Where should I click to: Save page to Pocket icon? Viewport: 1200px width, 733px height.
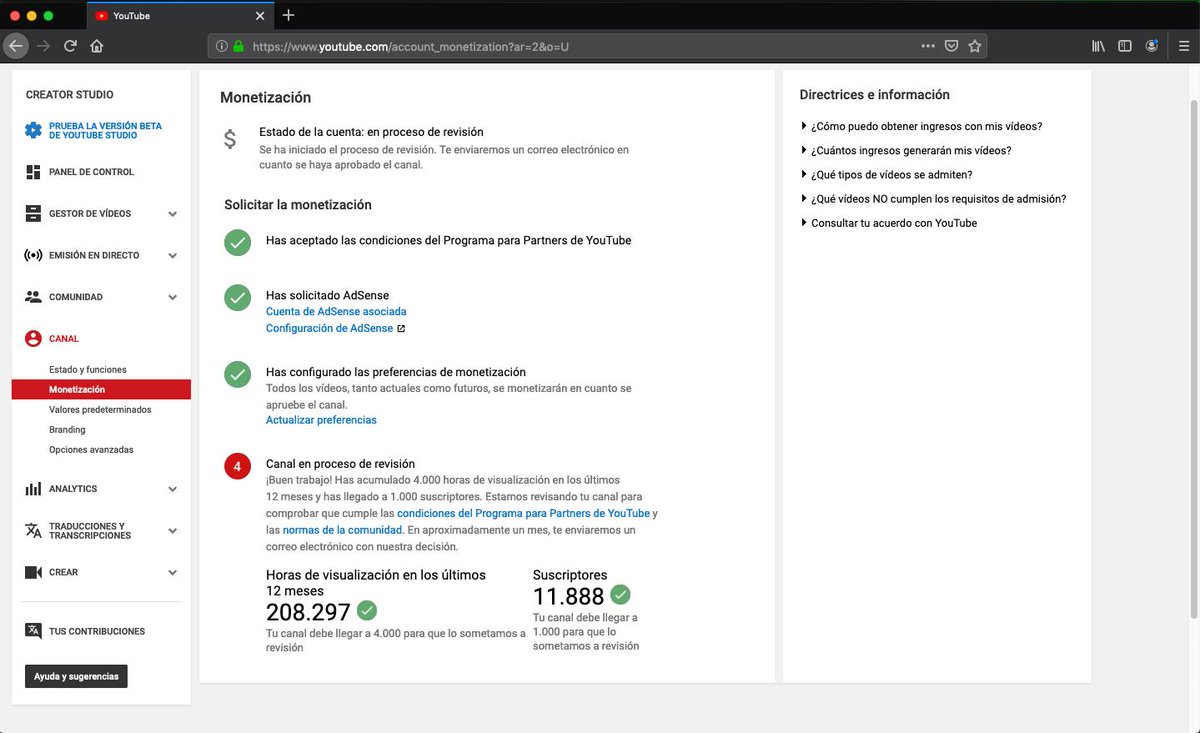(952, 46)
